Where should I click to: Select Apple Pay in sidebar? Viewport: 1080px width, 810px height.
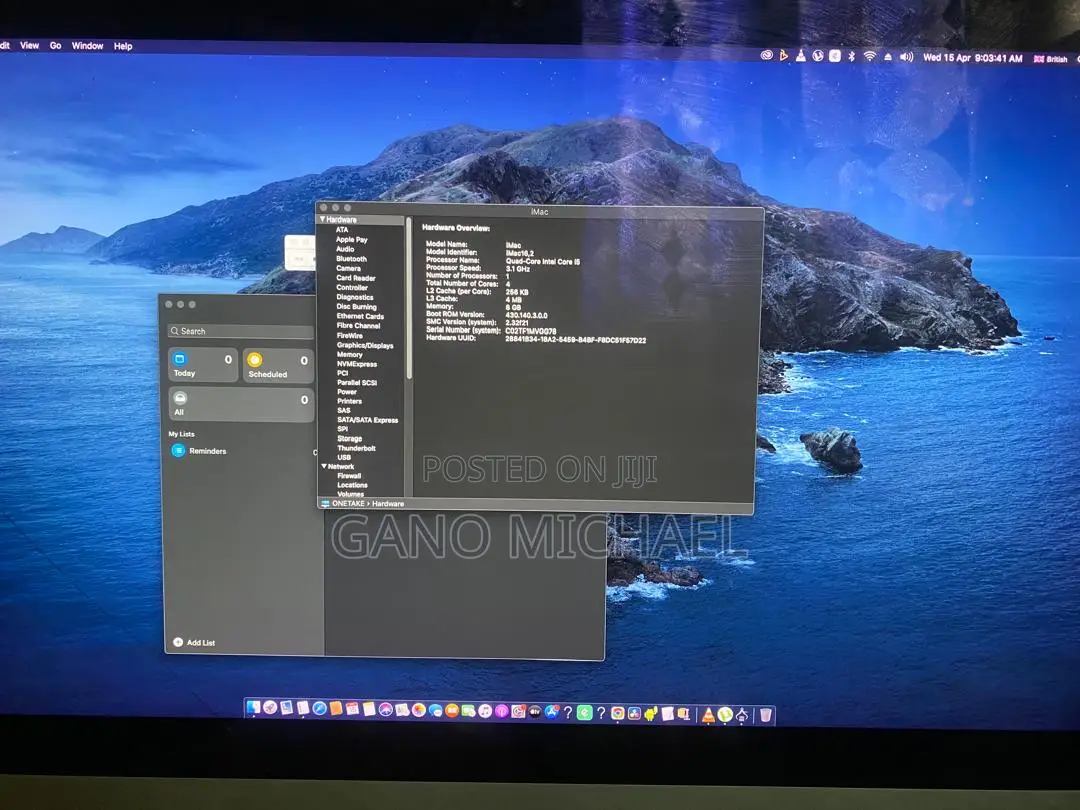tap(351, 240)
